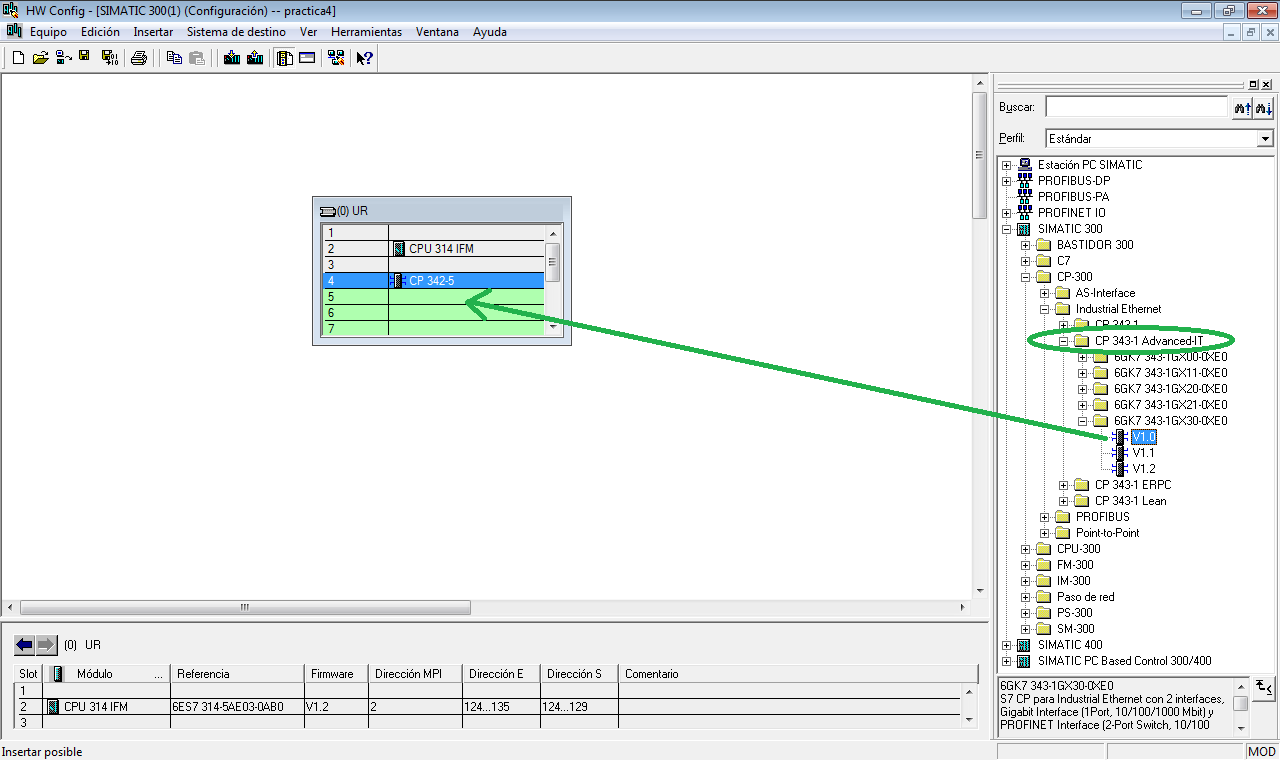Select the Point-to-Point folder
Screen dimensions: 1280x760
pyautogui.click(x=1107, y=533)
